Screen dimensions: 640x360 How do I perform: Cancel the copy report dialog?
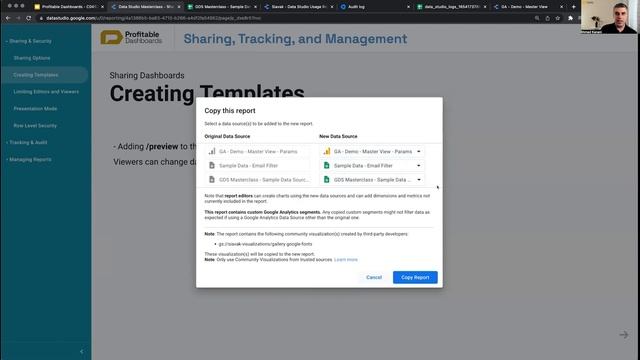[x=374, y=277]
